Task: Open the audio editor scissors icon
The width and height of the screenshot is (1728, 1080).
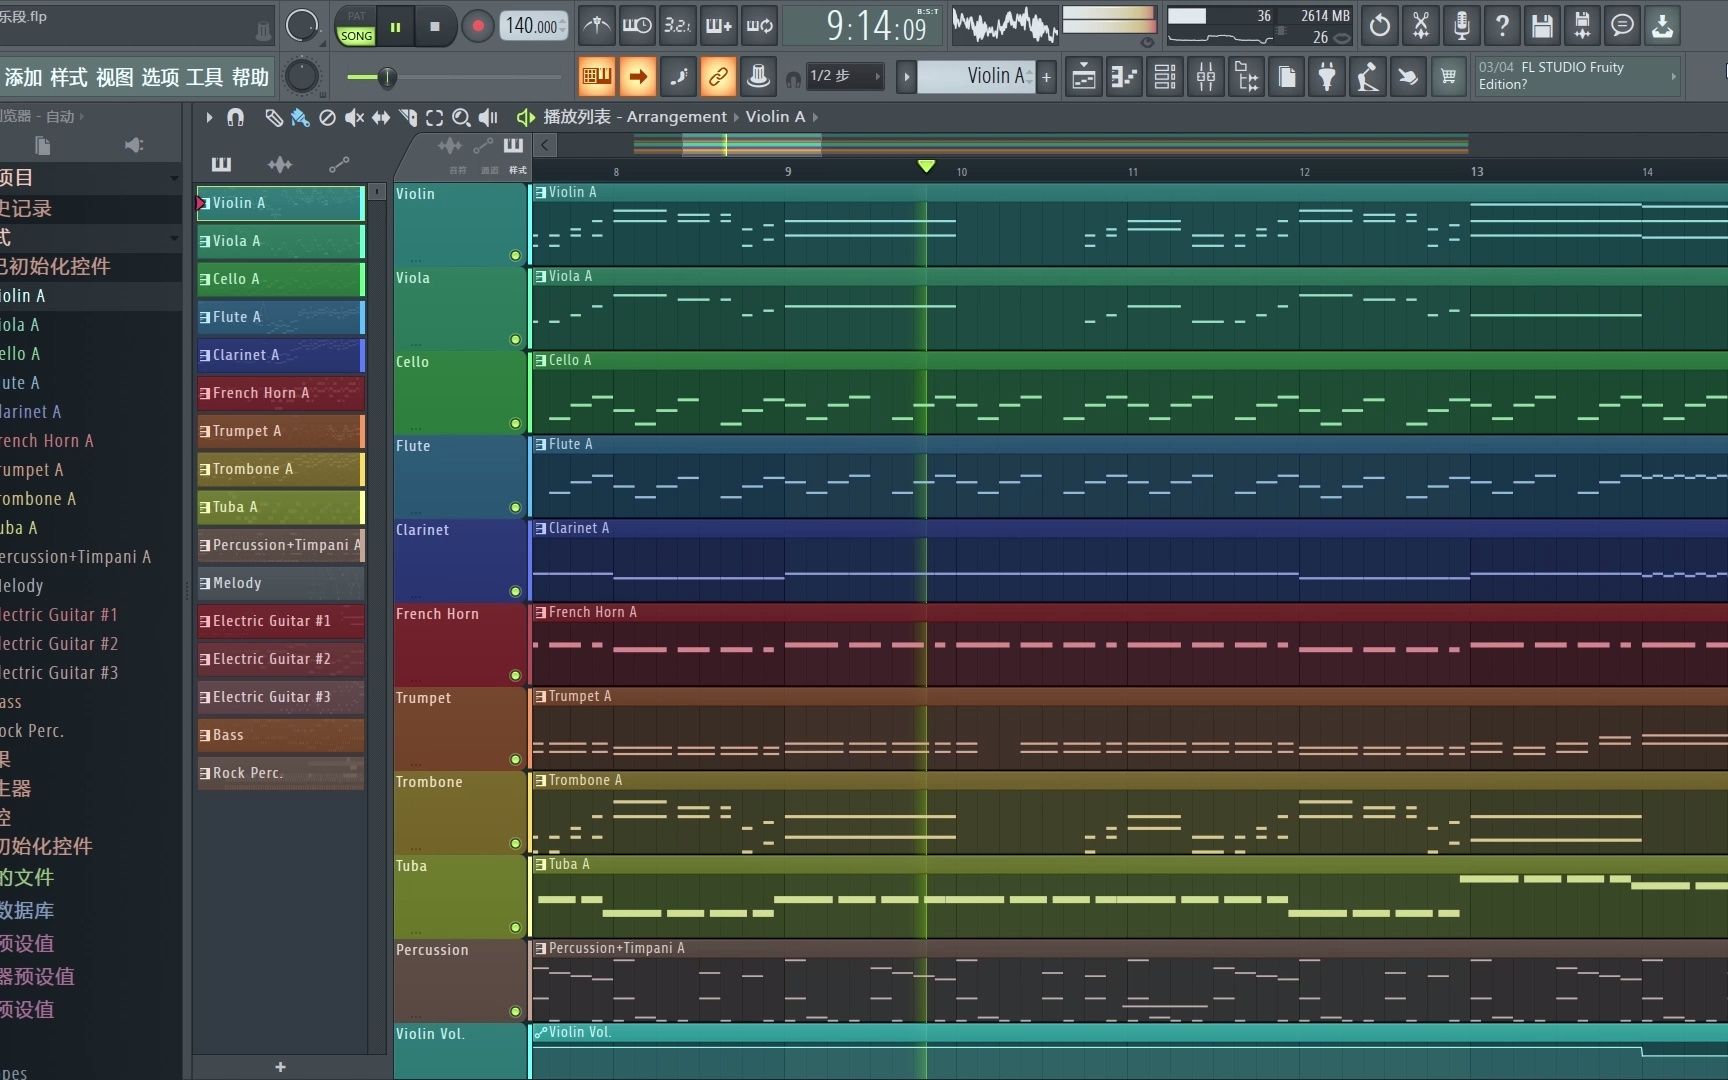Action: 1421,26
